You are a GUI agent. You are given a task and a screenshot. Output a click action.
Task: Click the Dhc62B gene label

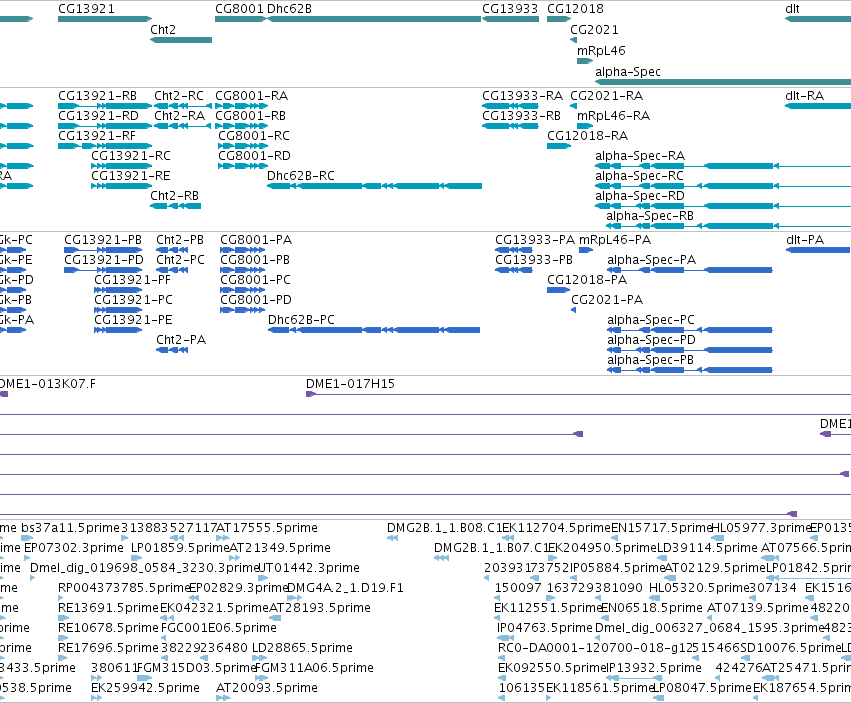tap(289, 9)
